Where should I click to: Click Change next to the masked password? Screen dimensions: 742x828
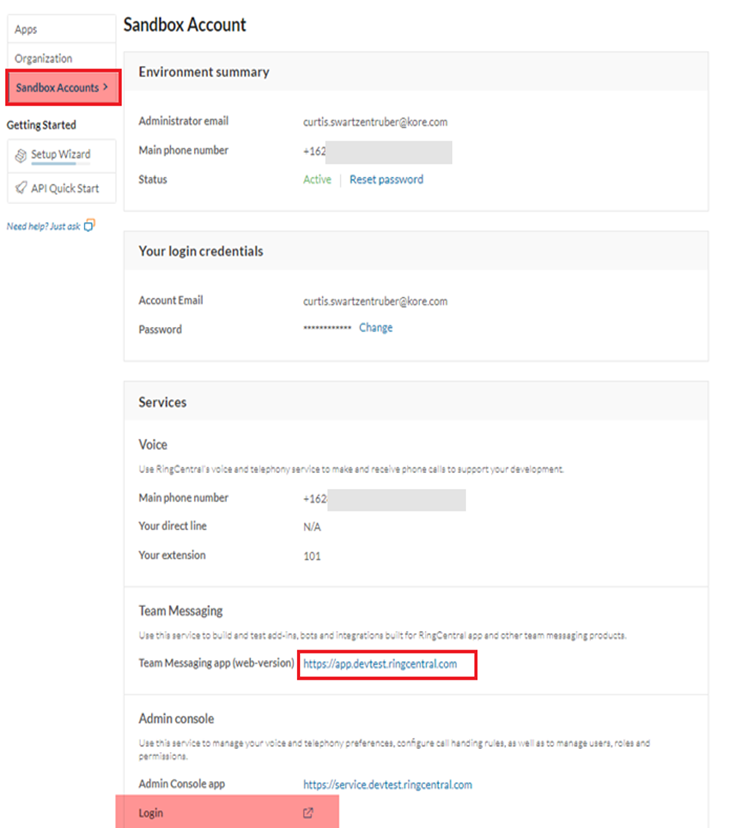(376, 328)
